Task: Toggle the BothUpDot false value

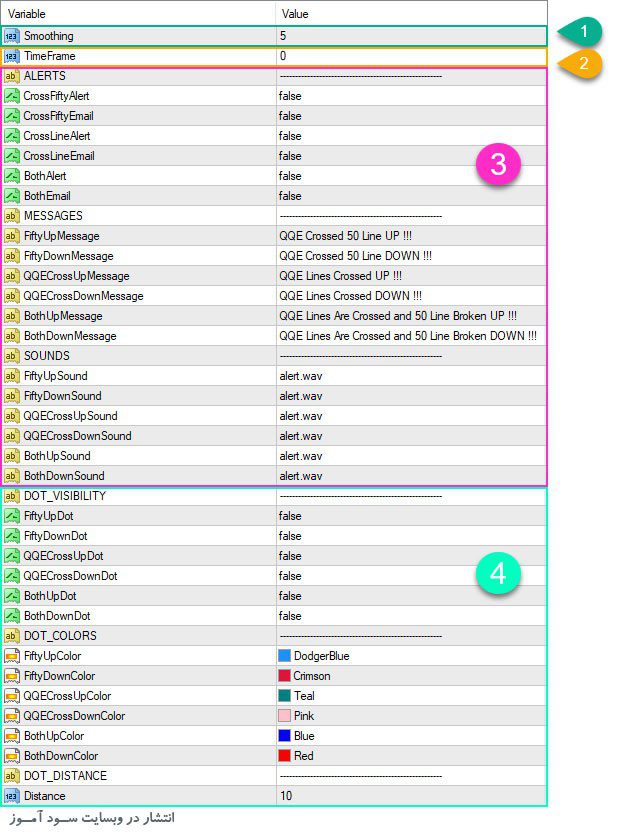Action: pos(290,596)
